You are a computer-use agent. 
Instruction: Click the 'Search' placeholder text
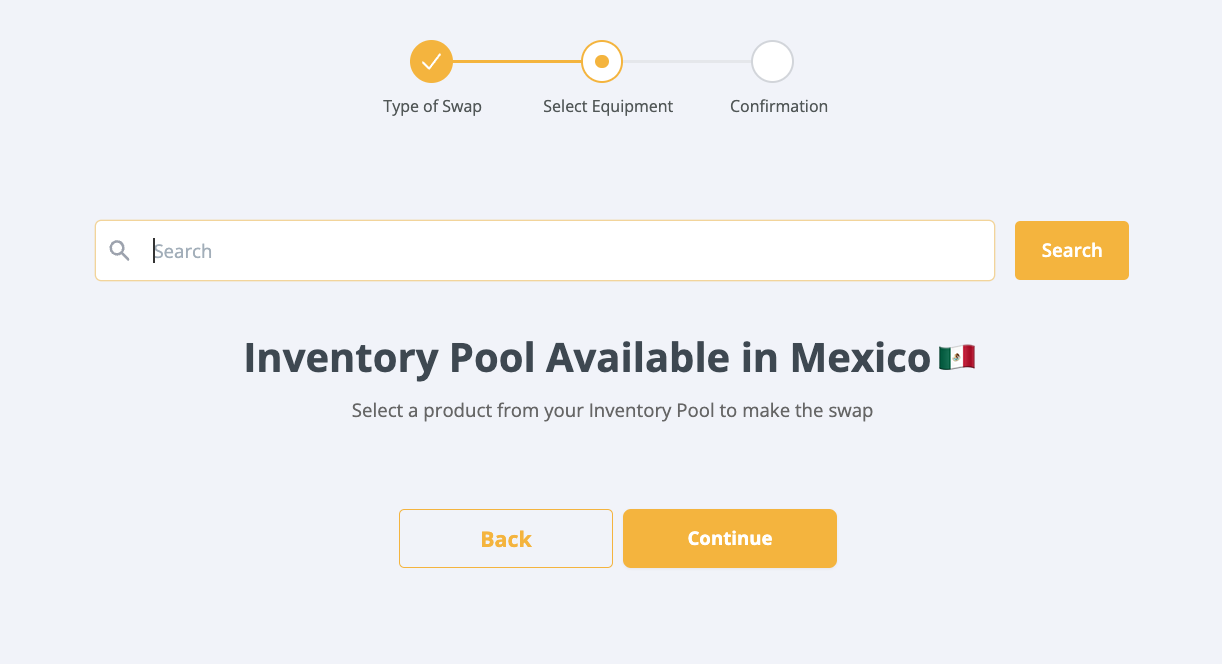click(x=183, y=251)
